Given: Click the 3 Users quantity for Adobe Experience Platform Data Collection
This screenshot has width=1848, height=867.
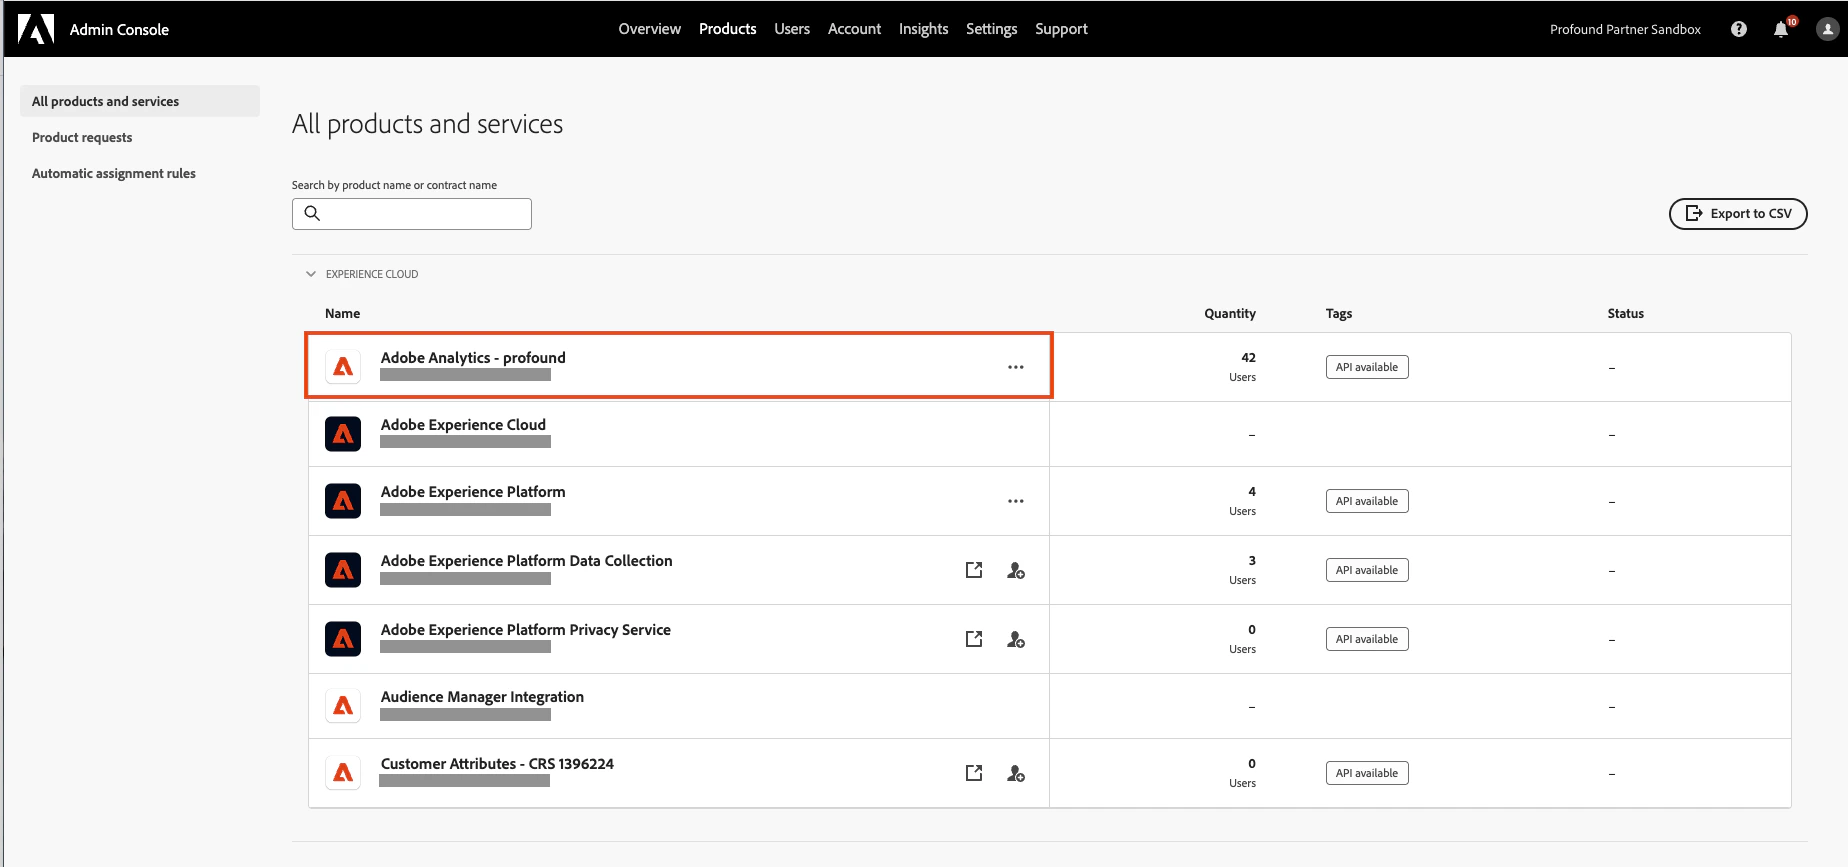Looking at the screenshot, I should [x=1243, y=569].
